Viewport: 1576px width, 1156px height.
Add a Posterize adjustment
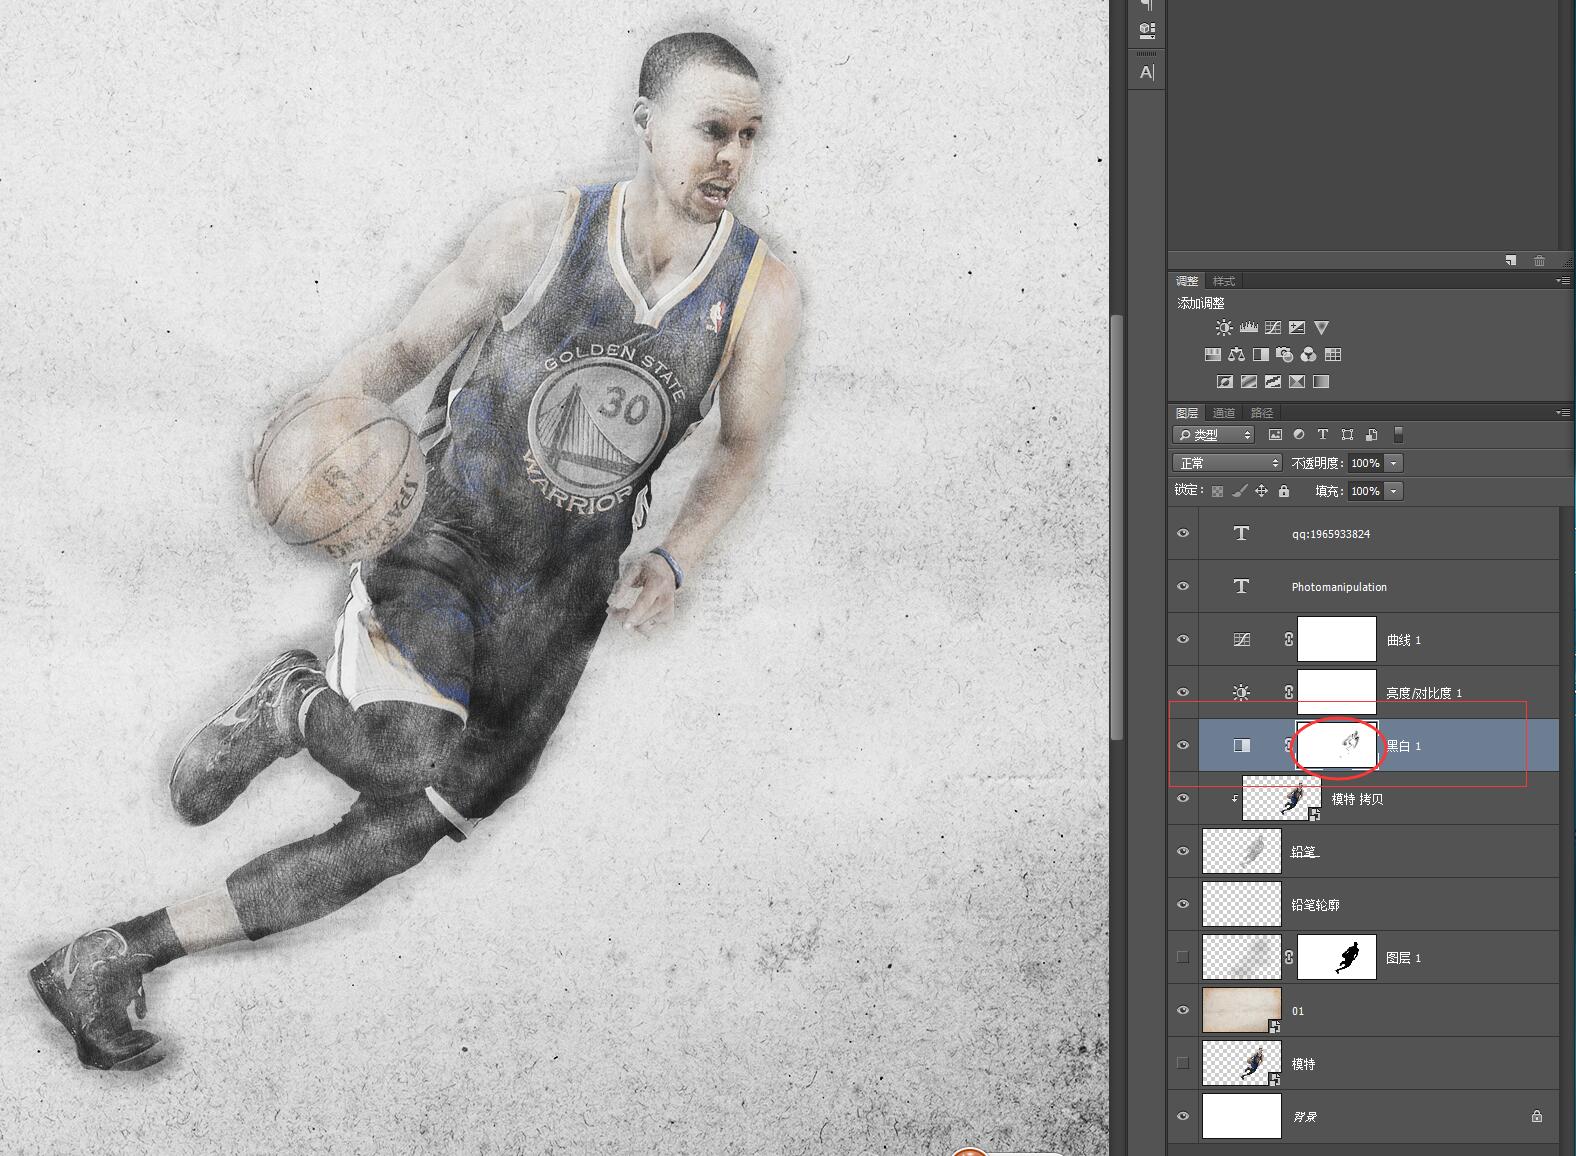[x=1249, y=381]
